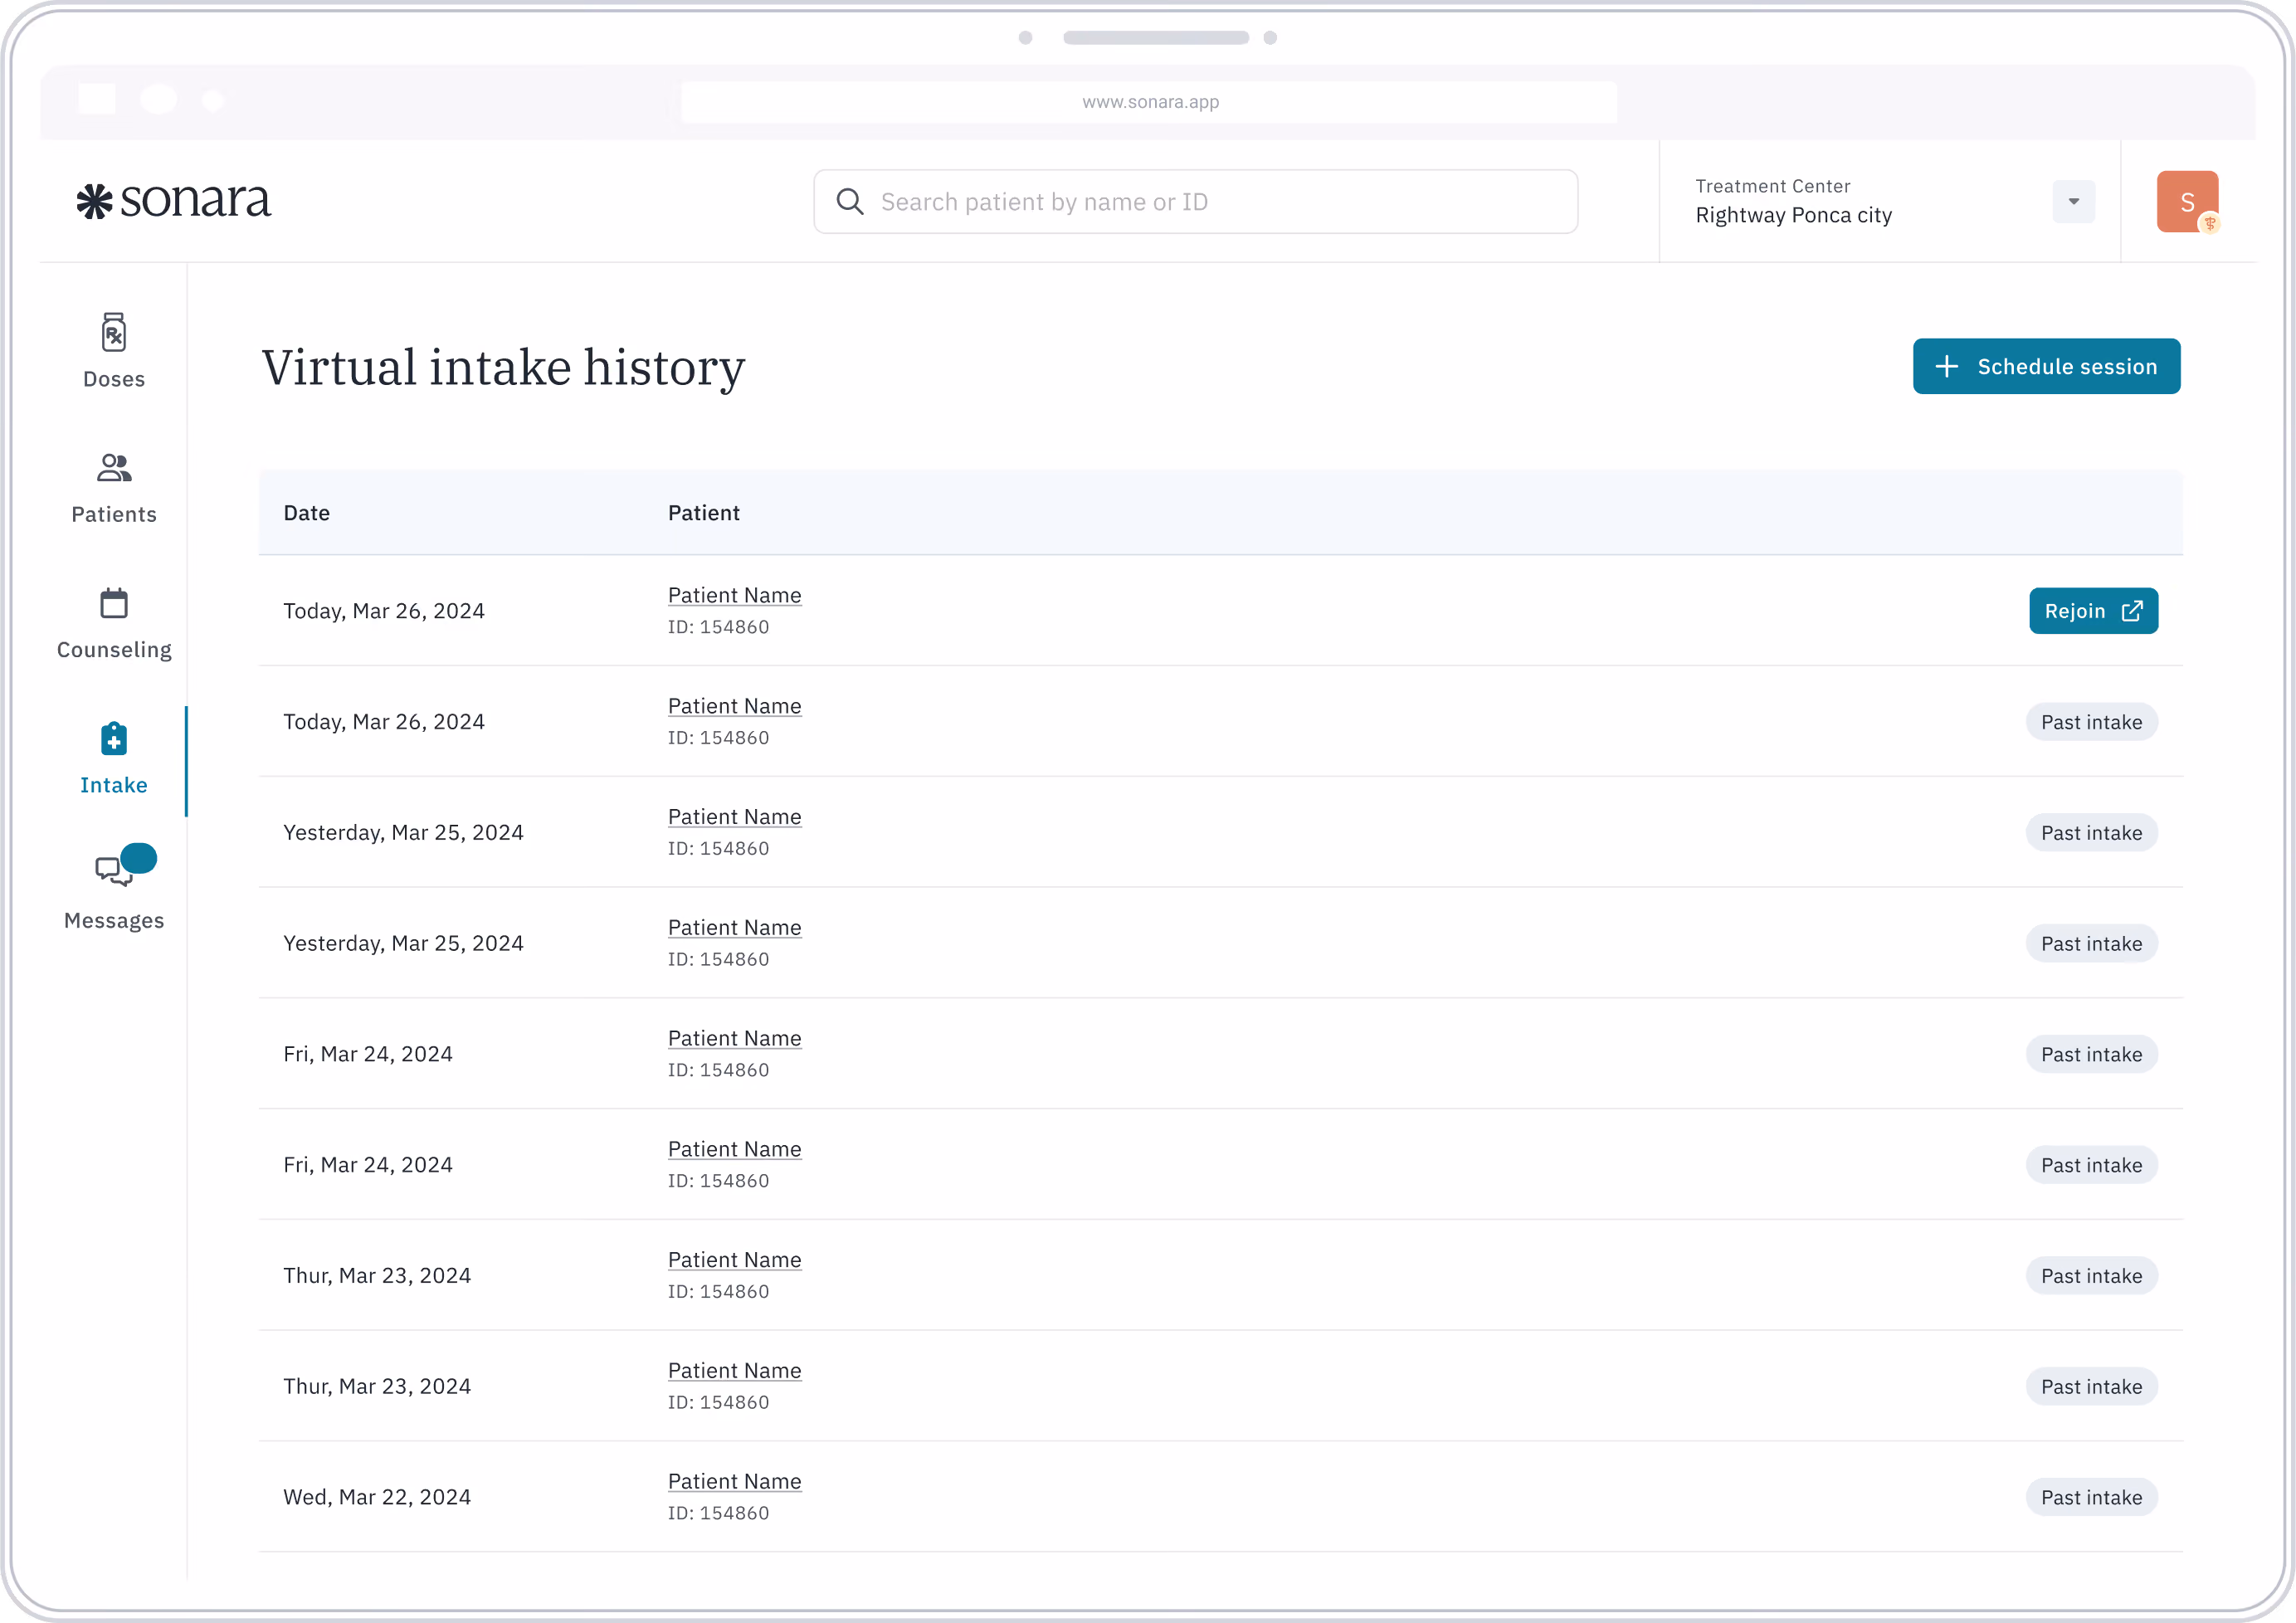Open Patient Name in first Fri Mar 24 row
Image resolution: width=2296 pixels, height=1623 pixels.
734,1039
